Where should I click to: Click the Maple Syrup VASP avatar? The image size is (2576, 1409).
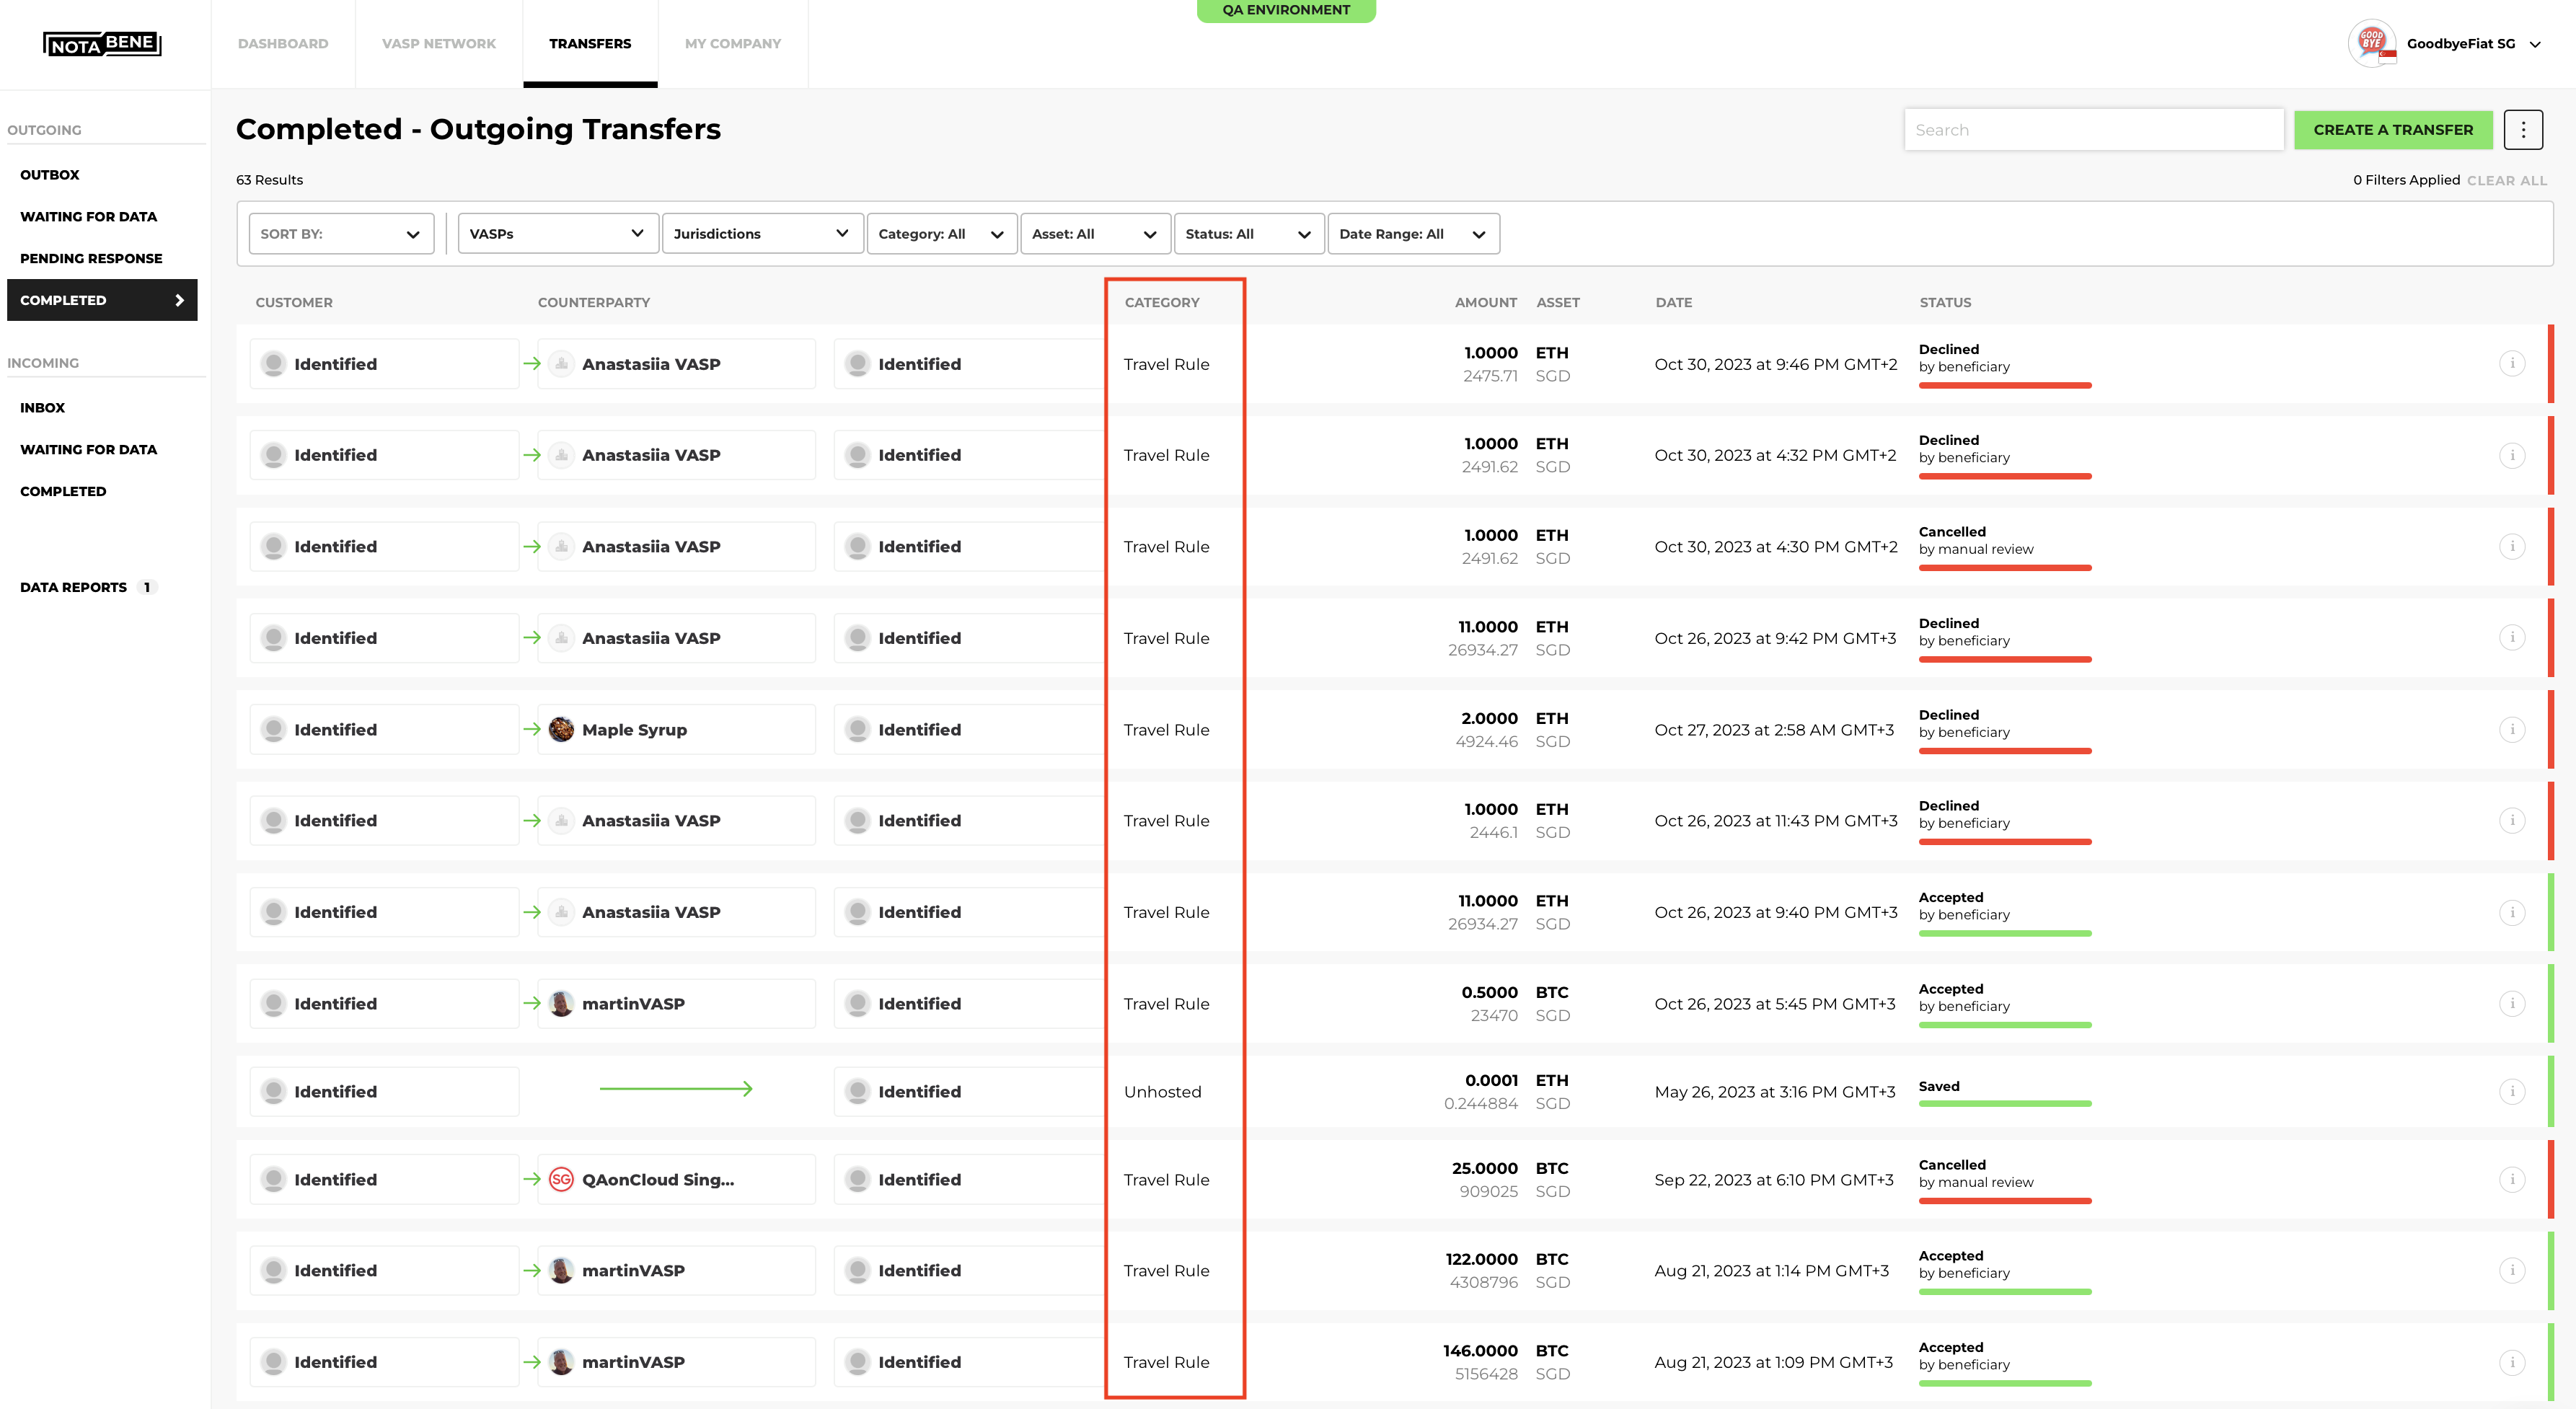pos(562,729)
